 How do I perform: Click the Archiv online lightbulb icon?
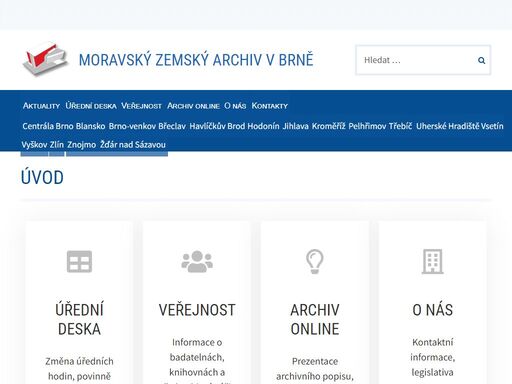pyautogui.click(x=315, y=261)
